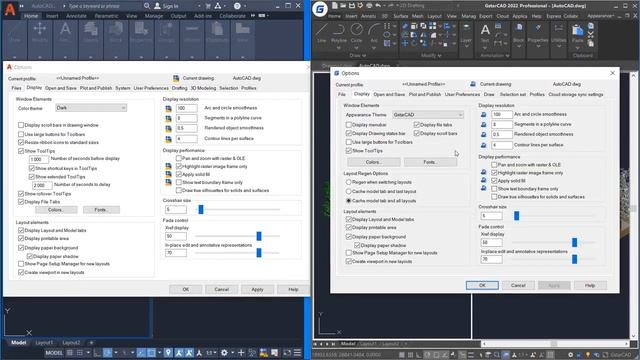This screenshot has height=360, width=640.
Task: Open the Profiles tab in AutoCAD Options
Action: click(x=249, y=88)
